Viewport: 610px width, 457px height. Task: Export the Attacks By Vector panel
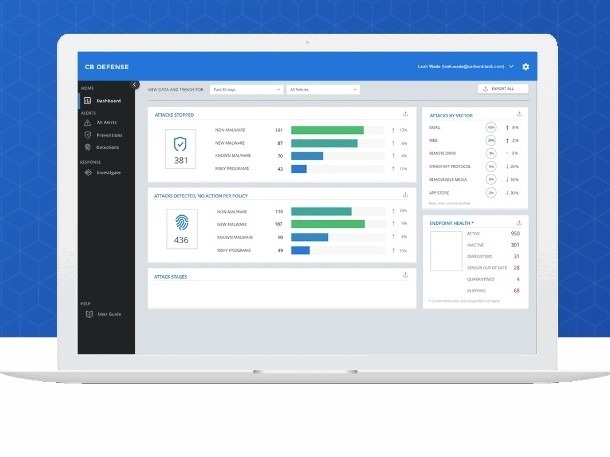pos(519,114)
